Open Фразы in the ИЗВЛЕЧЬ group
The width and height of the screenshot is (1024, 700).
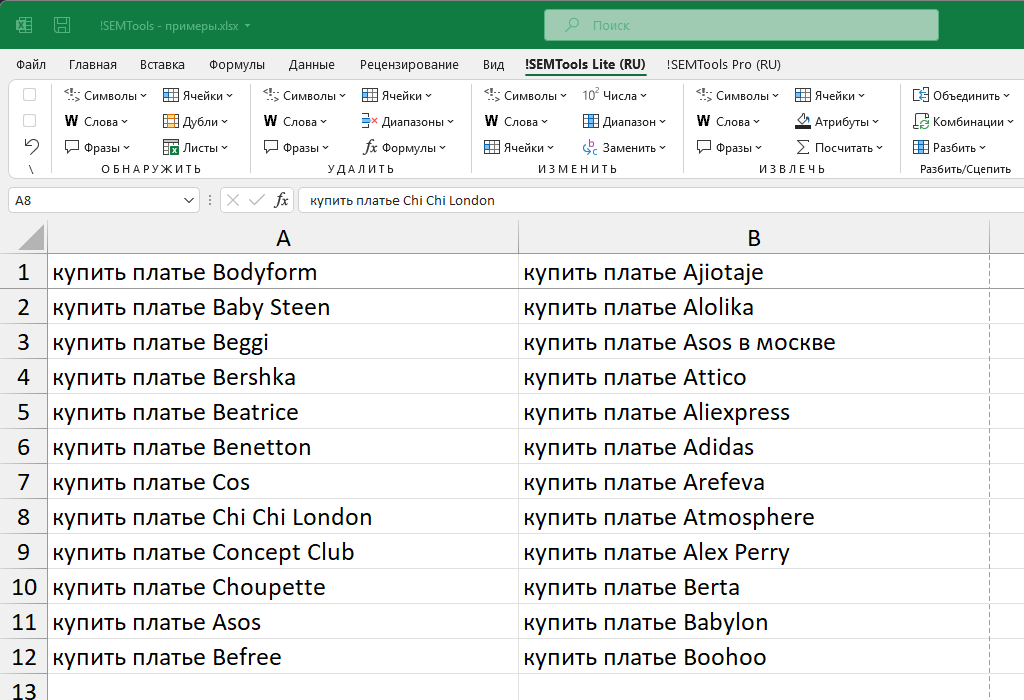click(x=729, y=148)
